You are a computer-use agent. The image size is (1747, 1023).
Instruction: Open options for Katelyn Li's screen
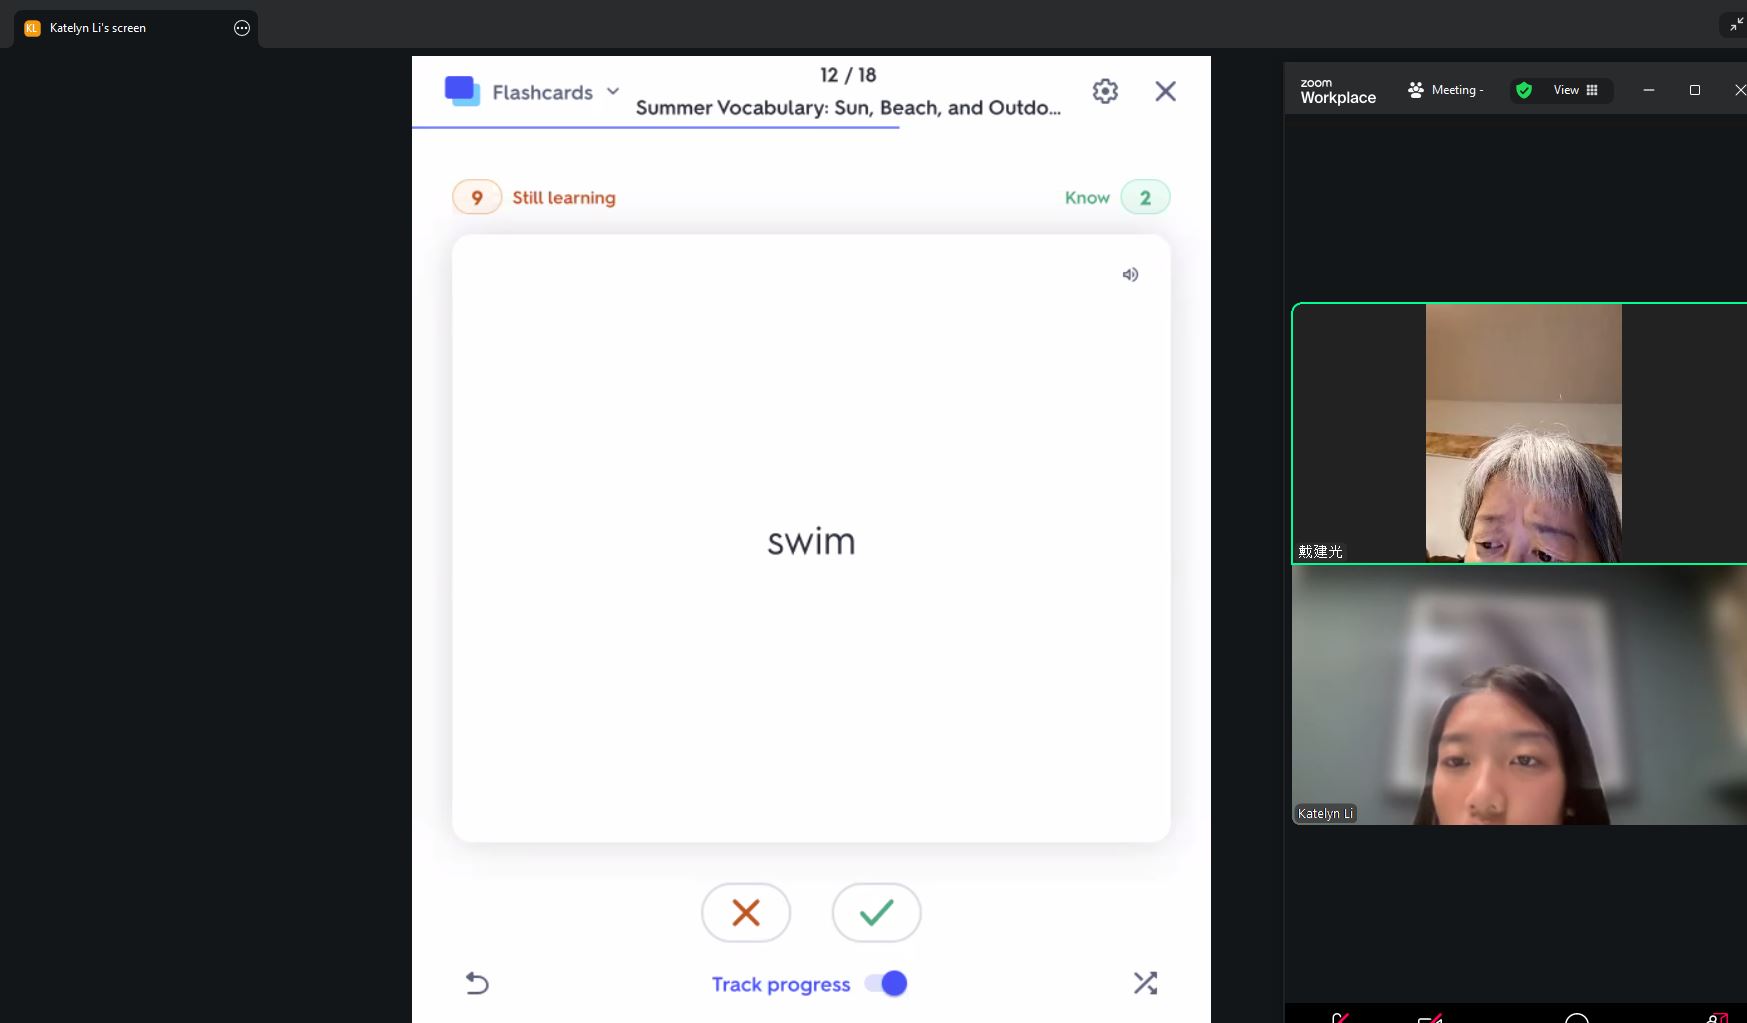point(242,28)
